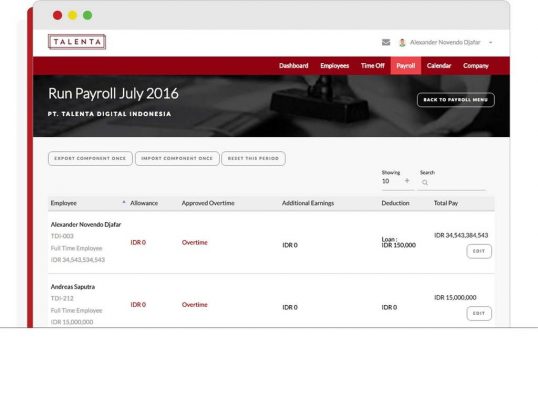Go to the Dashboard menu
Viewport: 538px width, 400px height.
(294, 66)
